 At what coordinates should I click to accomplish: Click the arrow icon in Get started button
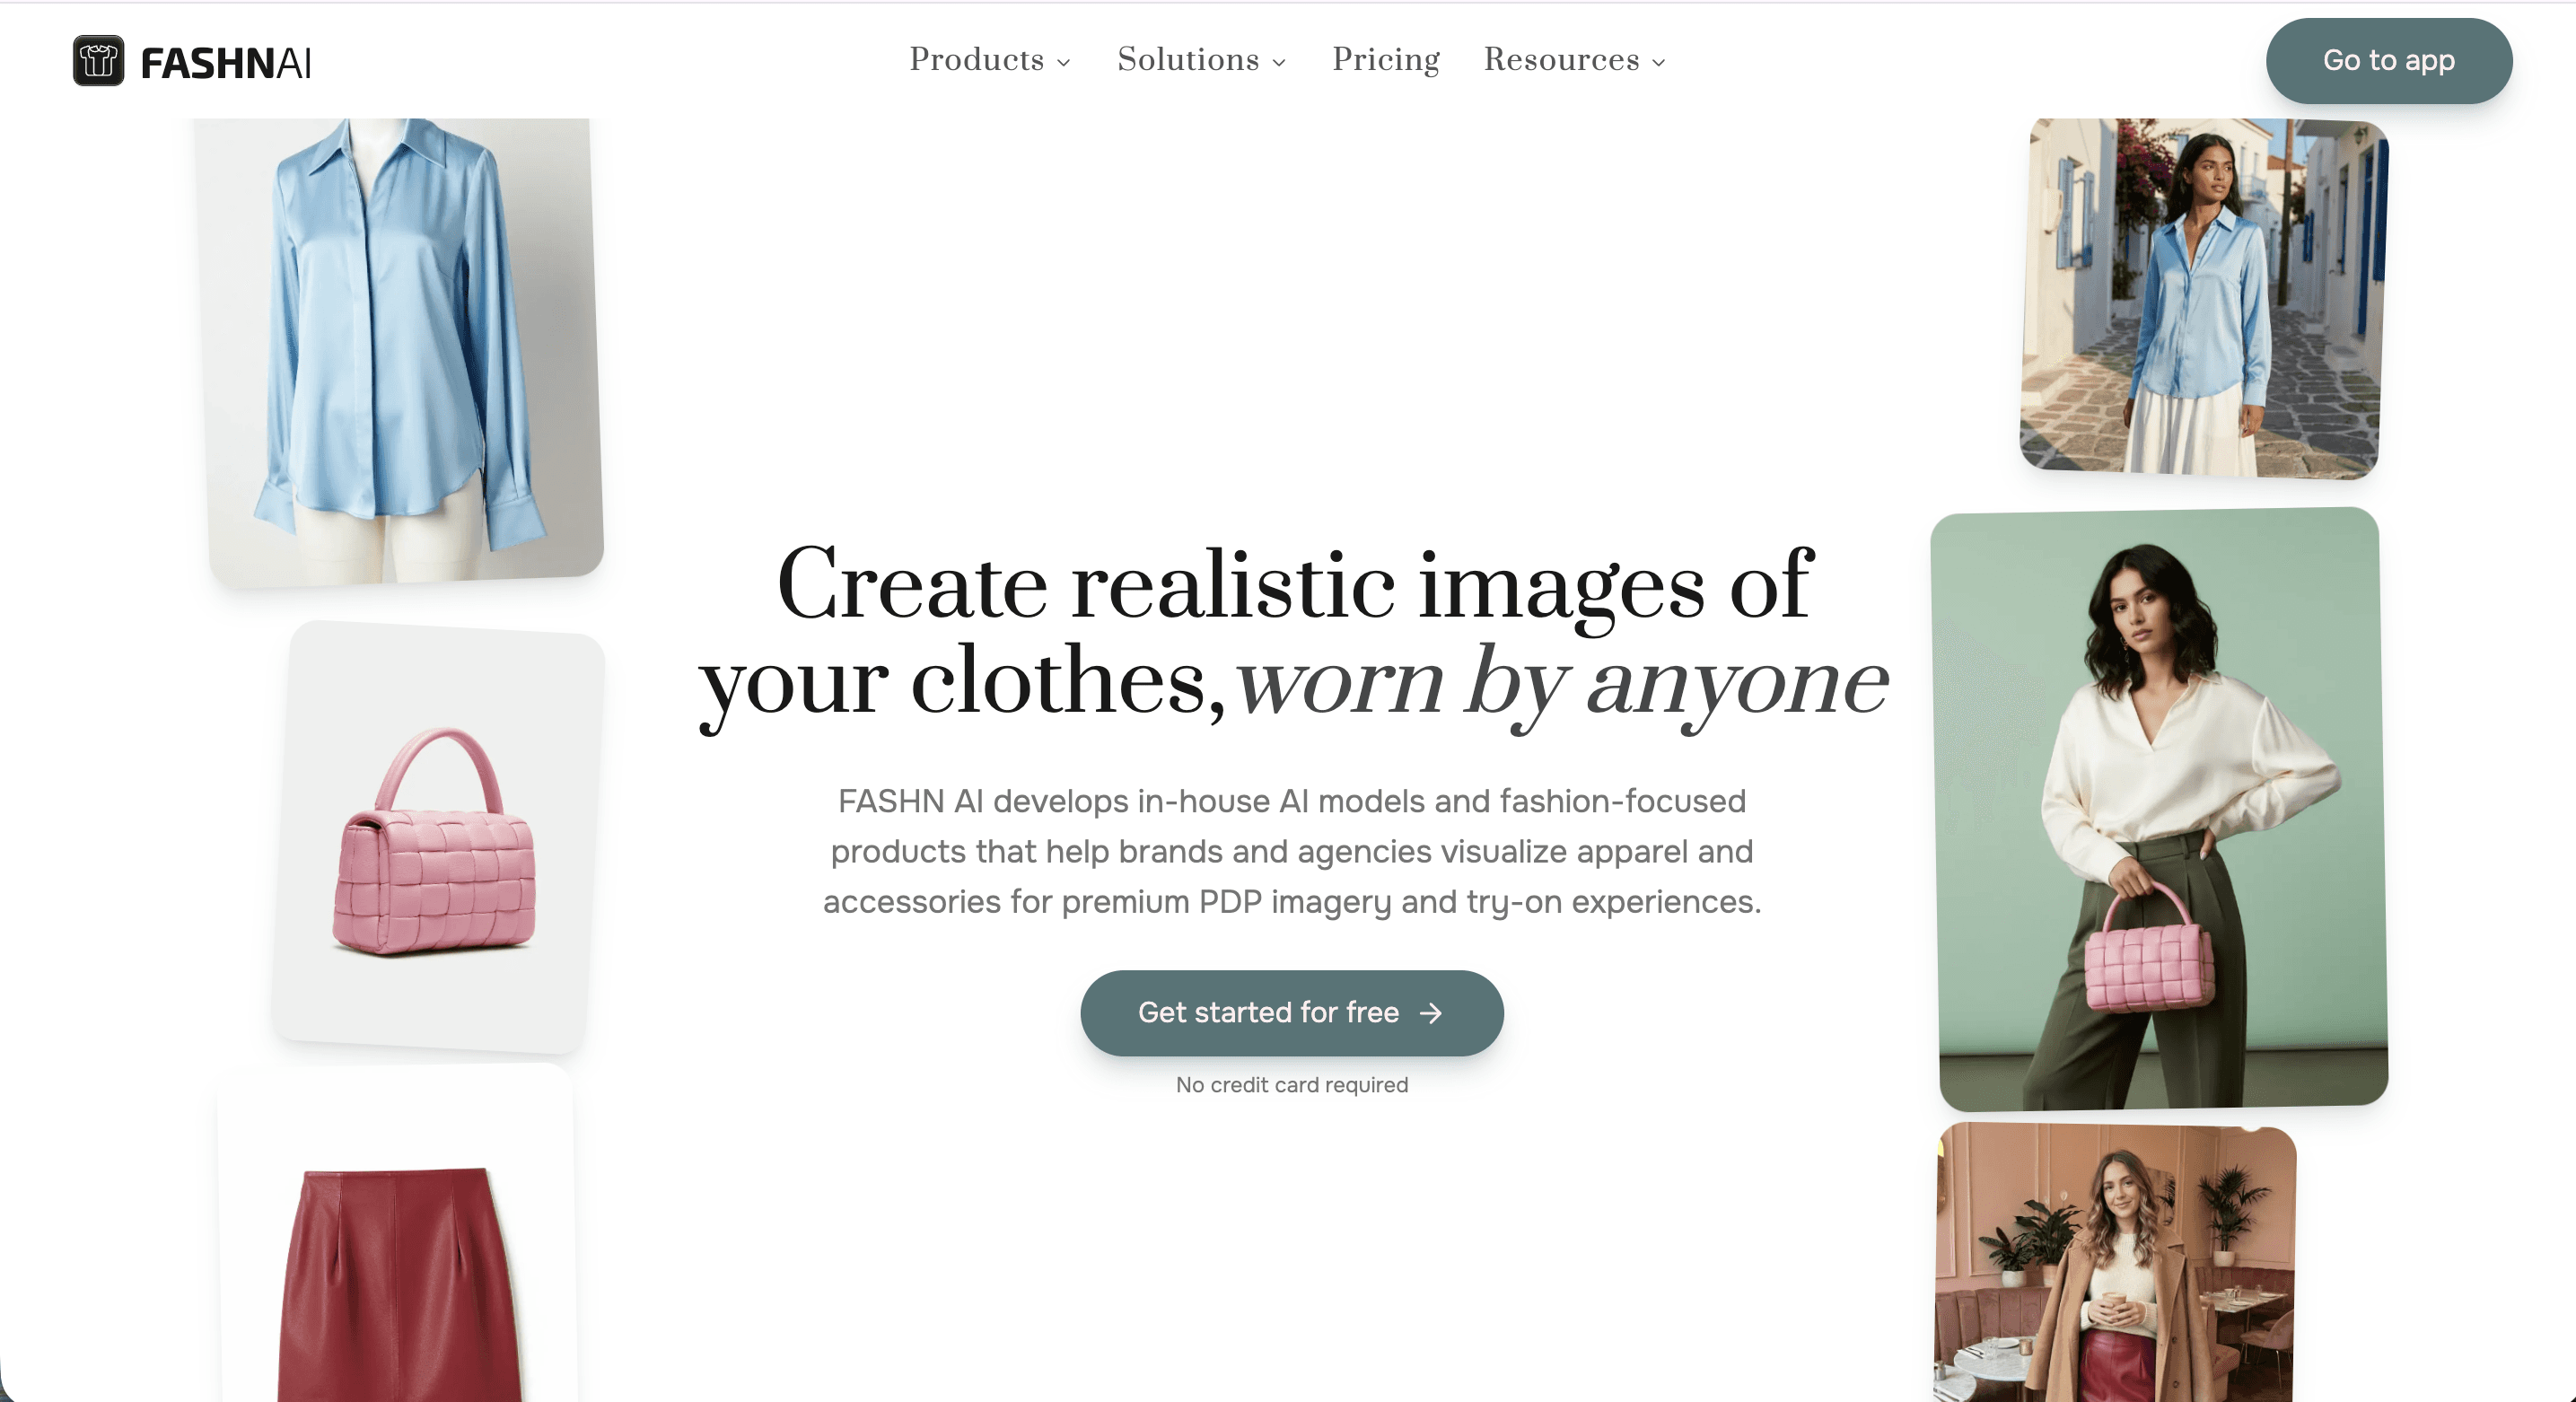(1431, 1013)
